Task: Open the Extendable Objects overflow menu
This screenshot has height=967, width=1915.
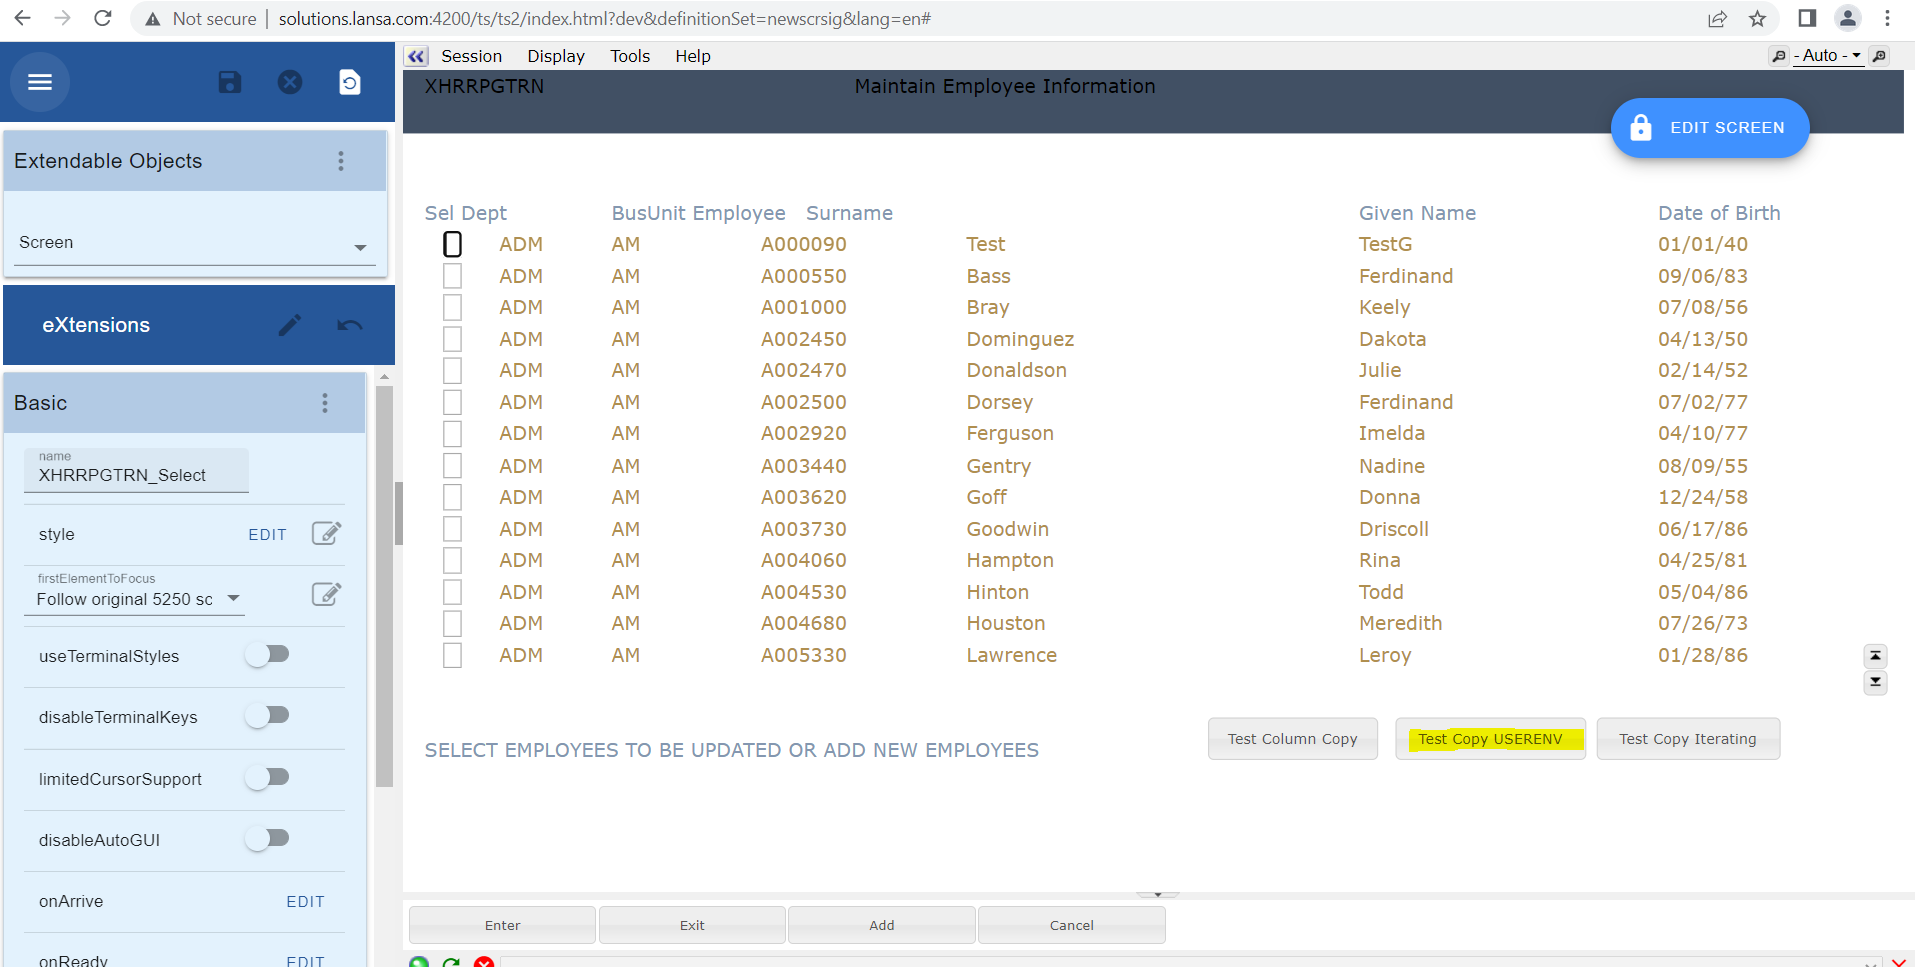Action: coord(341,160)
